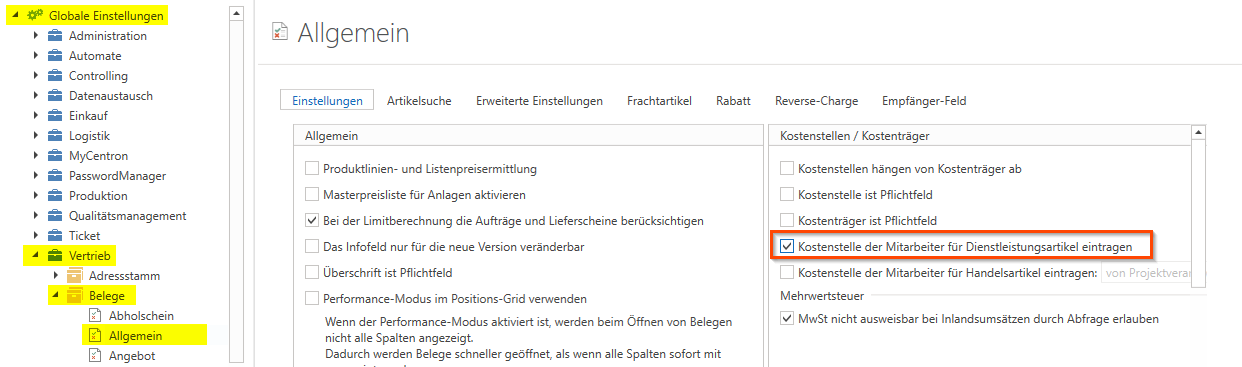Expand the Logistik node arrow
Image resolution: width=1242 pixels, height=367 pixels.
coord(36,136)
